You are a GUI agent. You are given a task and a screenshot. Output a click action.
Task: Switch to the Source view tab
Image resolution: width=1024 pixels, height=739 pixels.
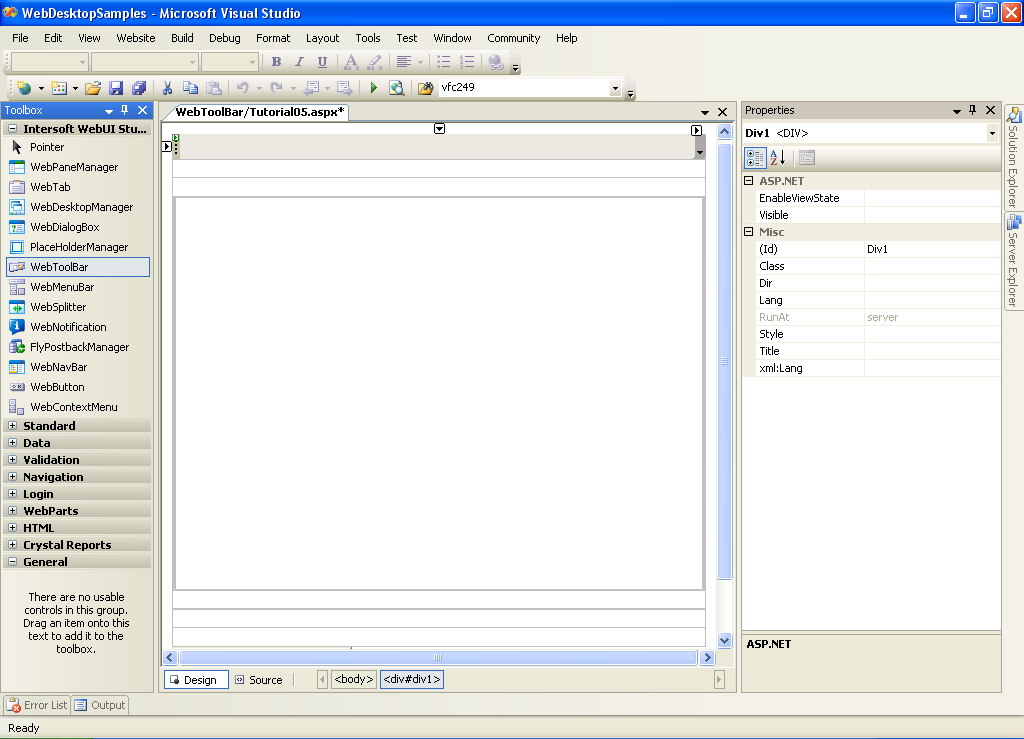point(259,680)
